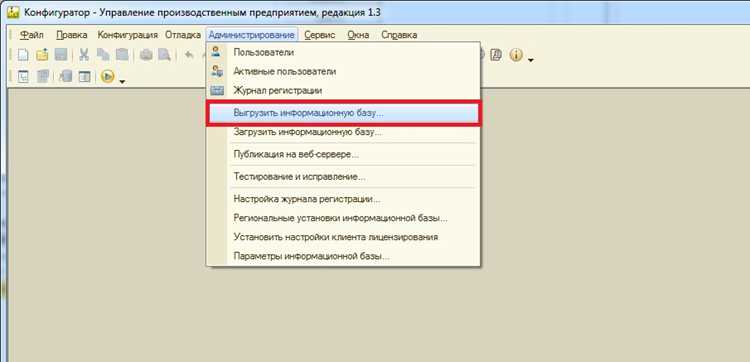Expand the toolbar options arrow after info icon
The width and height of the screenshot is (750, 362).
coord(531,61)
